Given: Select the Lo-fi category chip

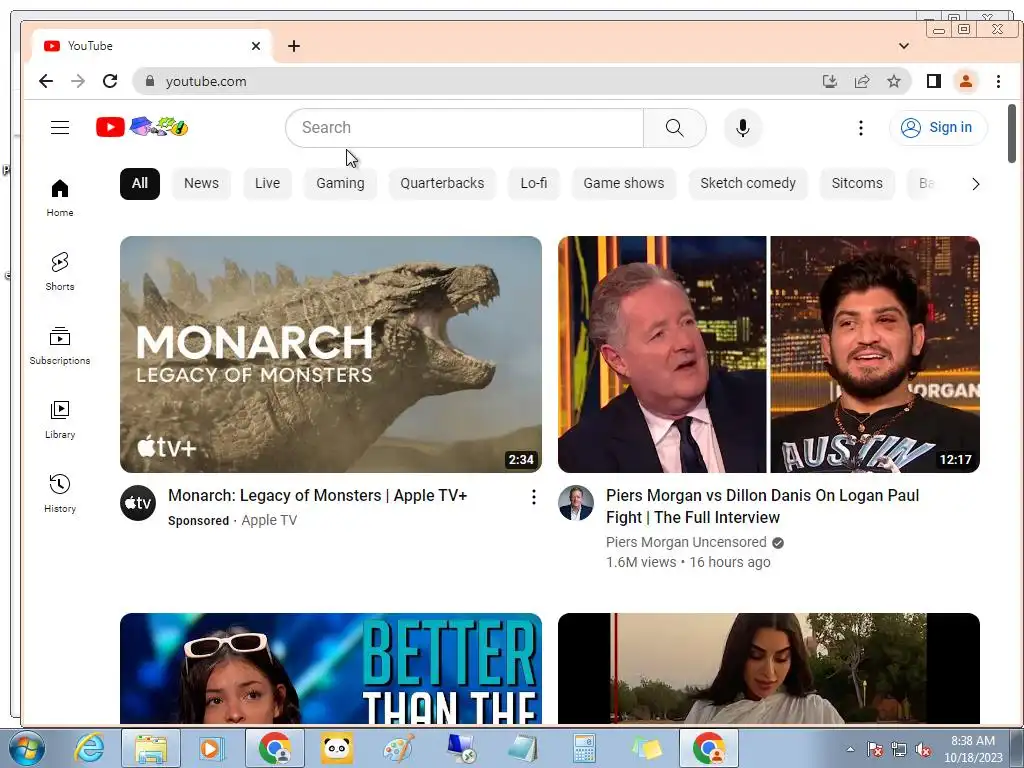Looking at the screenshot, I should [x=534, y=184].
